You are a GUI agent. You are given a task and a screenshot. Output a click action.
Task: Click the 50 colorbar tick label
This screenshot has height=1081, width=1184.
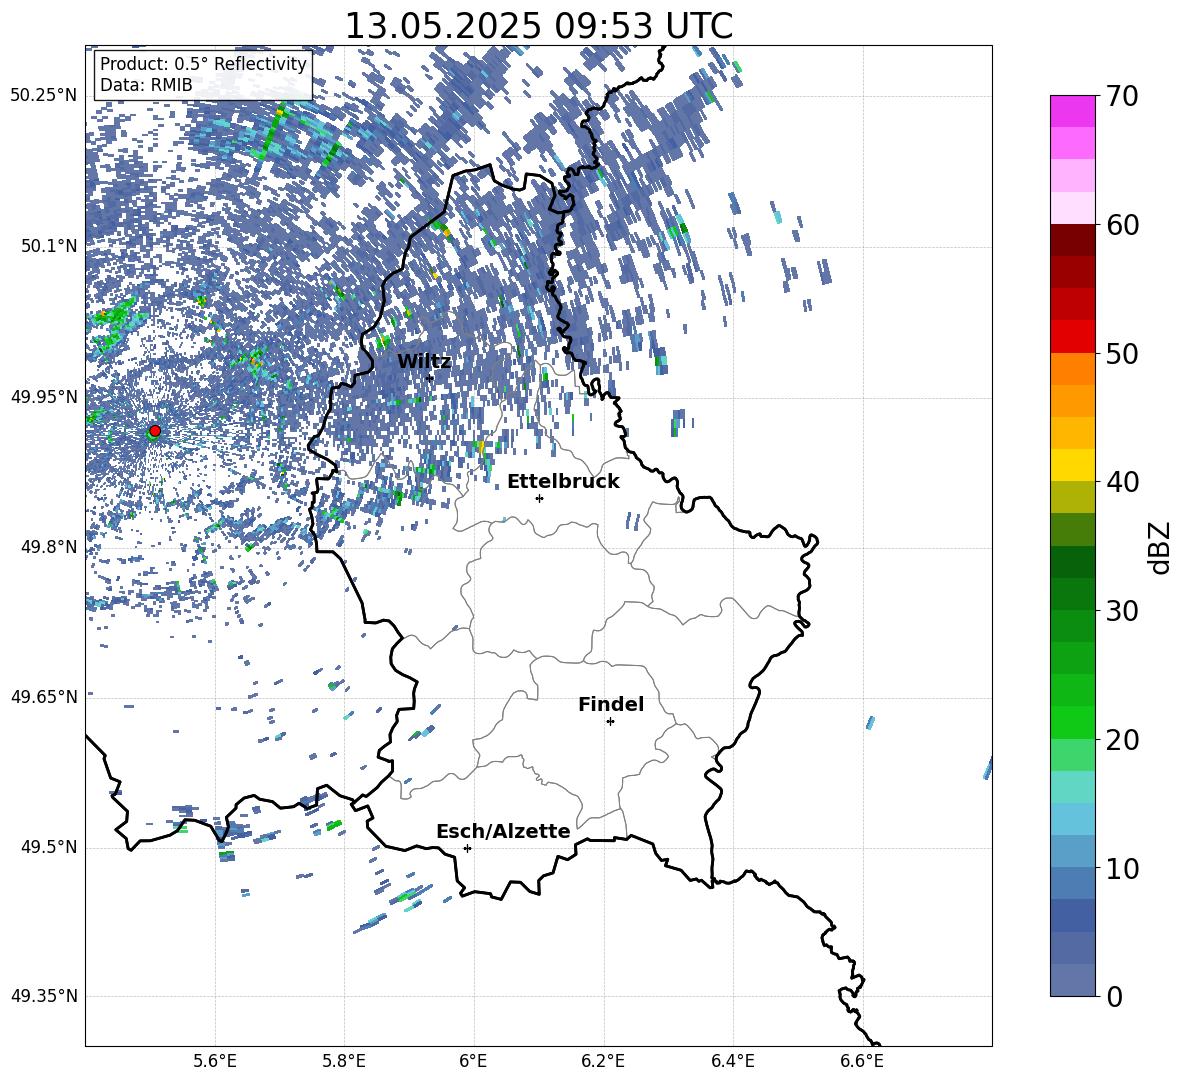(x=1121, y=354)
